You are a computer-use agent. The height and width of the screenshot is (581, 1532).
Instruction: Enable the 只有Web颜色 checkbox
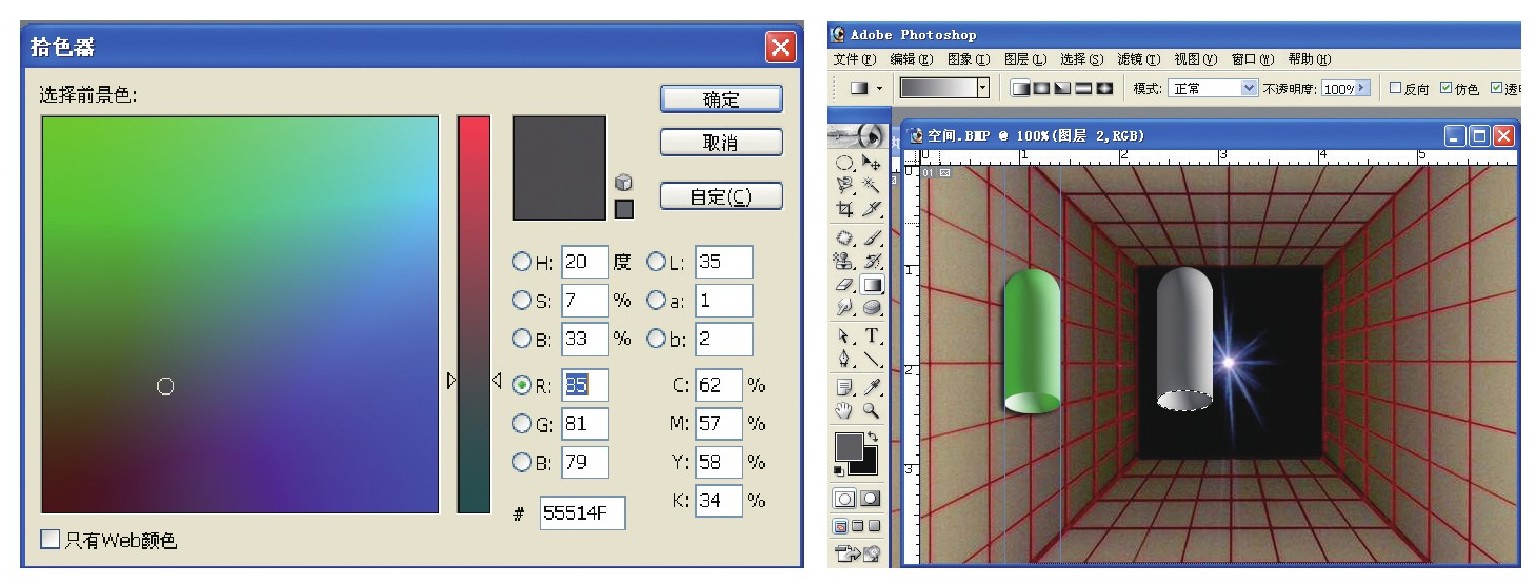[50, 539]
